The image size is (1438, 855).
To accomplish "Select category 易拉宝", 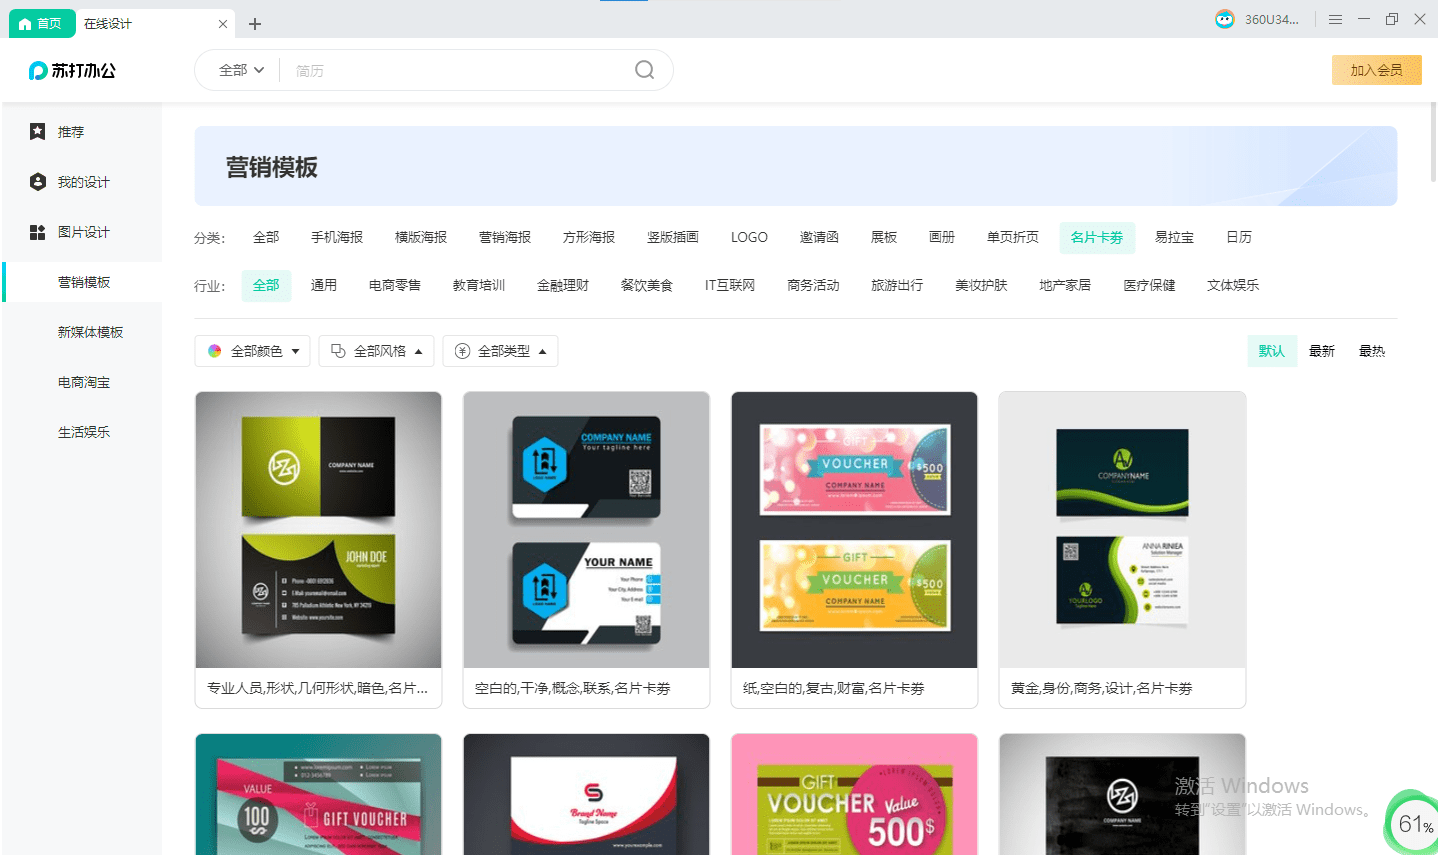I will click(1174, 237).
